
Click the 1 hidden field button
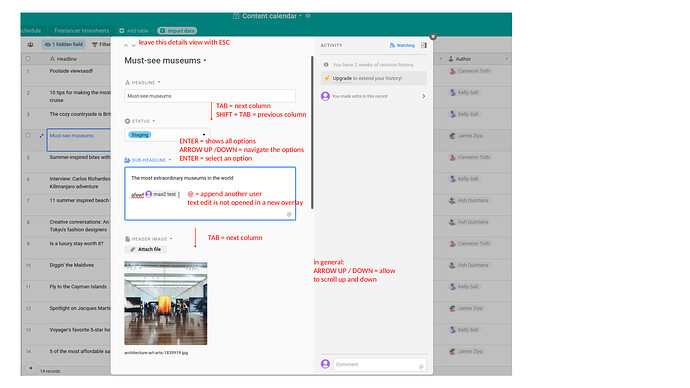(x=64, y=44)
